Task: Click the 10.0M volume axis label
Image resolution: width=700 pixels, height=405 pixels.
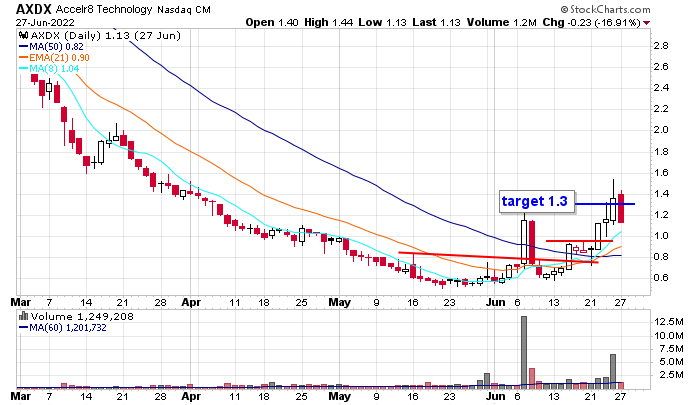Action: tap(668, 335)
